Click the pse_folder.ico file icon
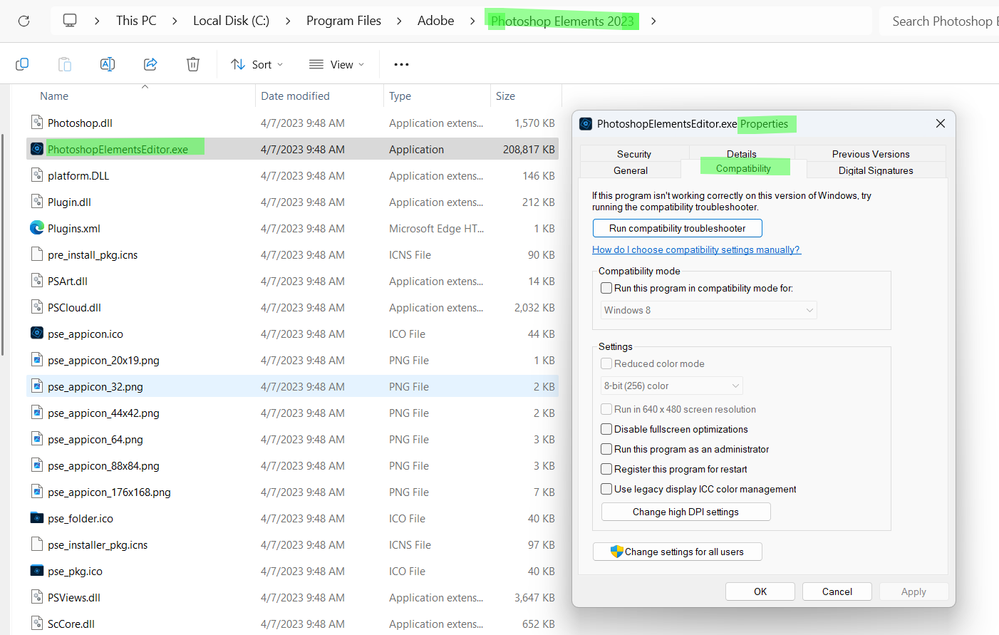 (x=37, y=518)
